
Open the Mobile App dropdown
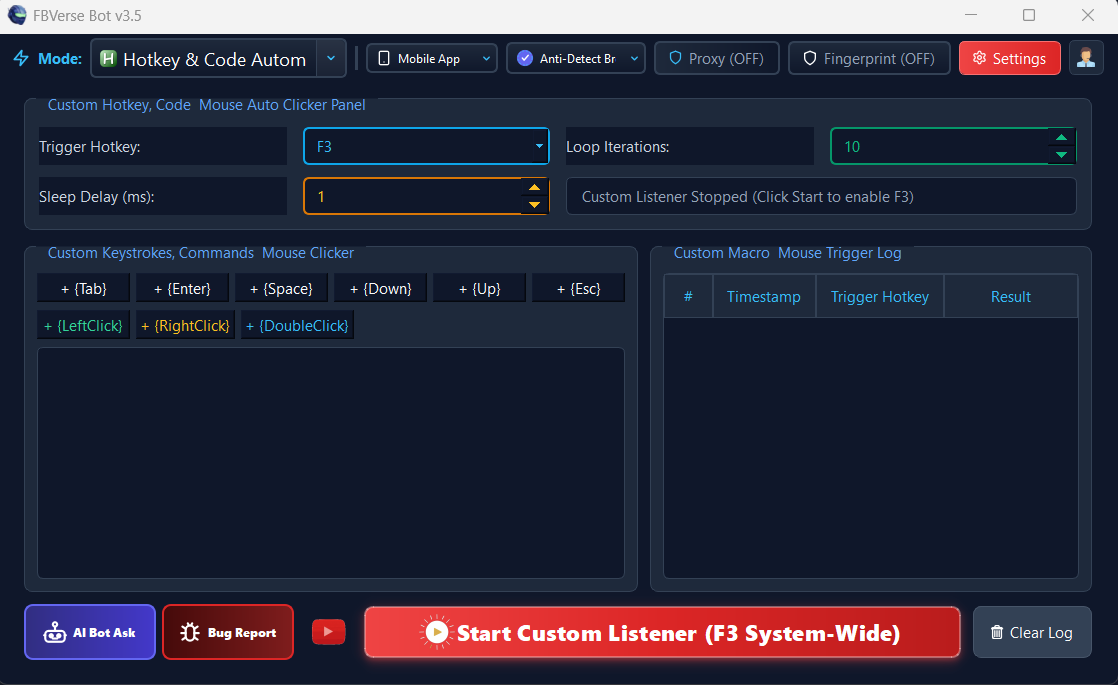[x=432, y=58]
